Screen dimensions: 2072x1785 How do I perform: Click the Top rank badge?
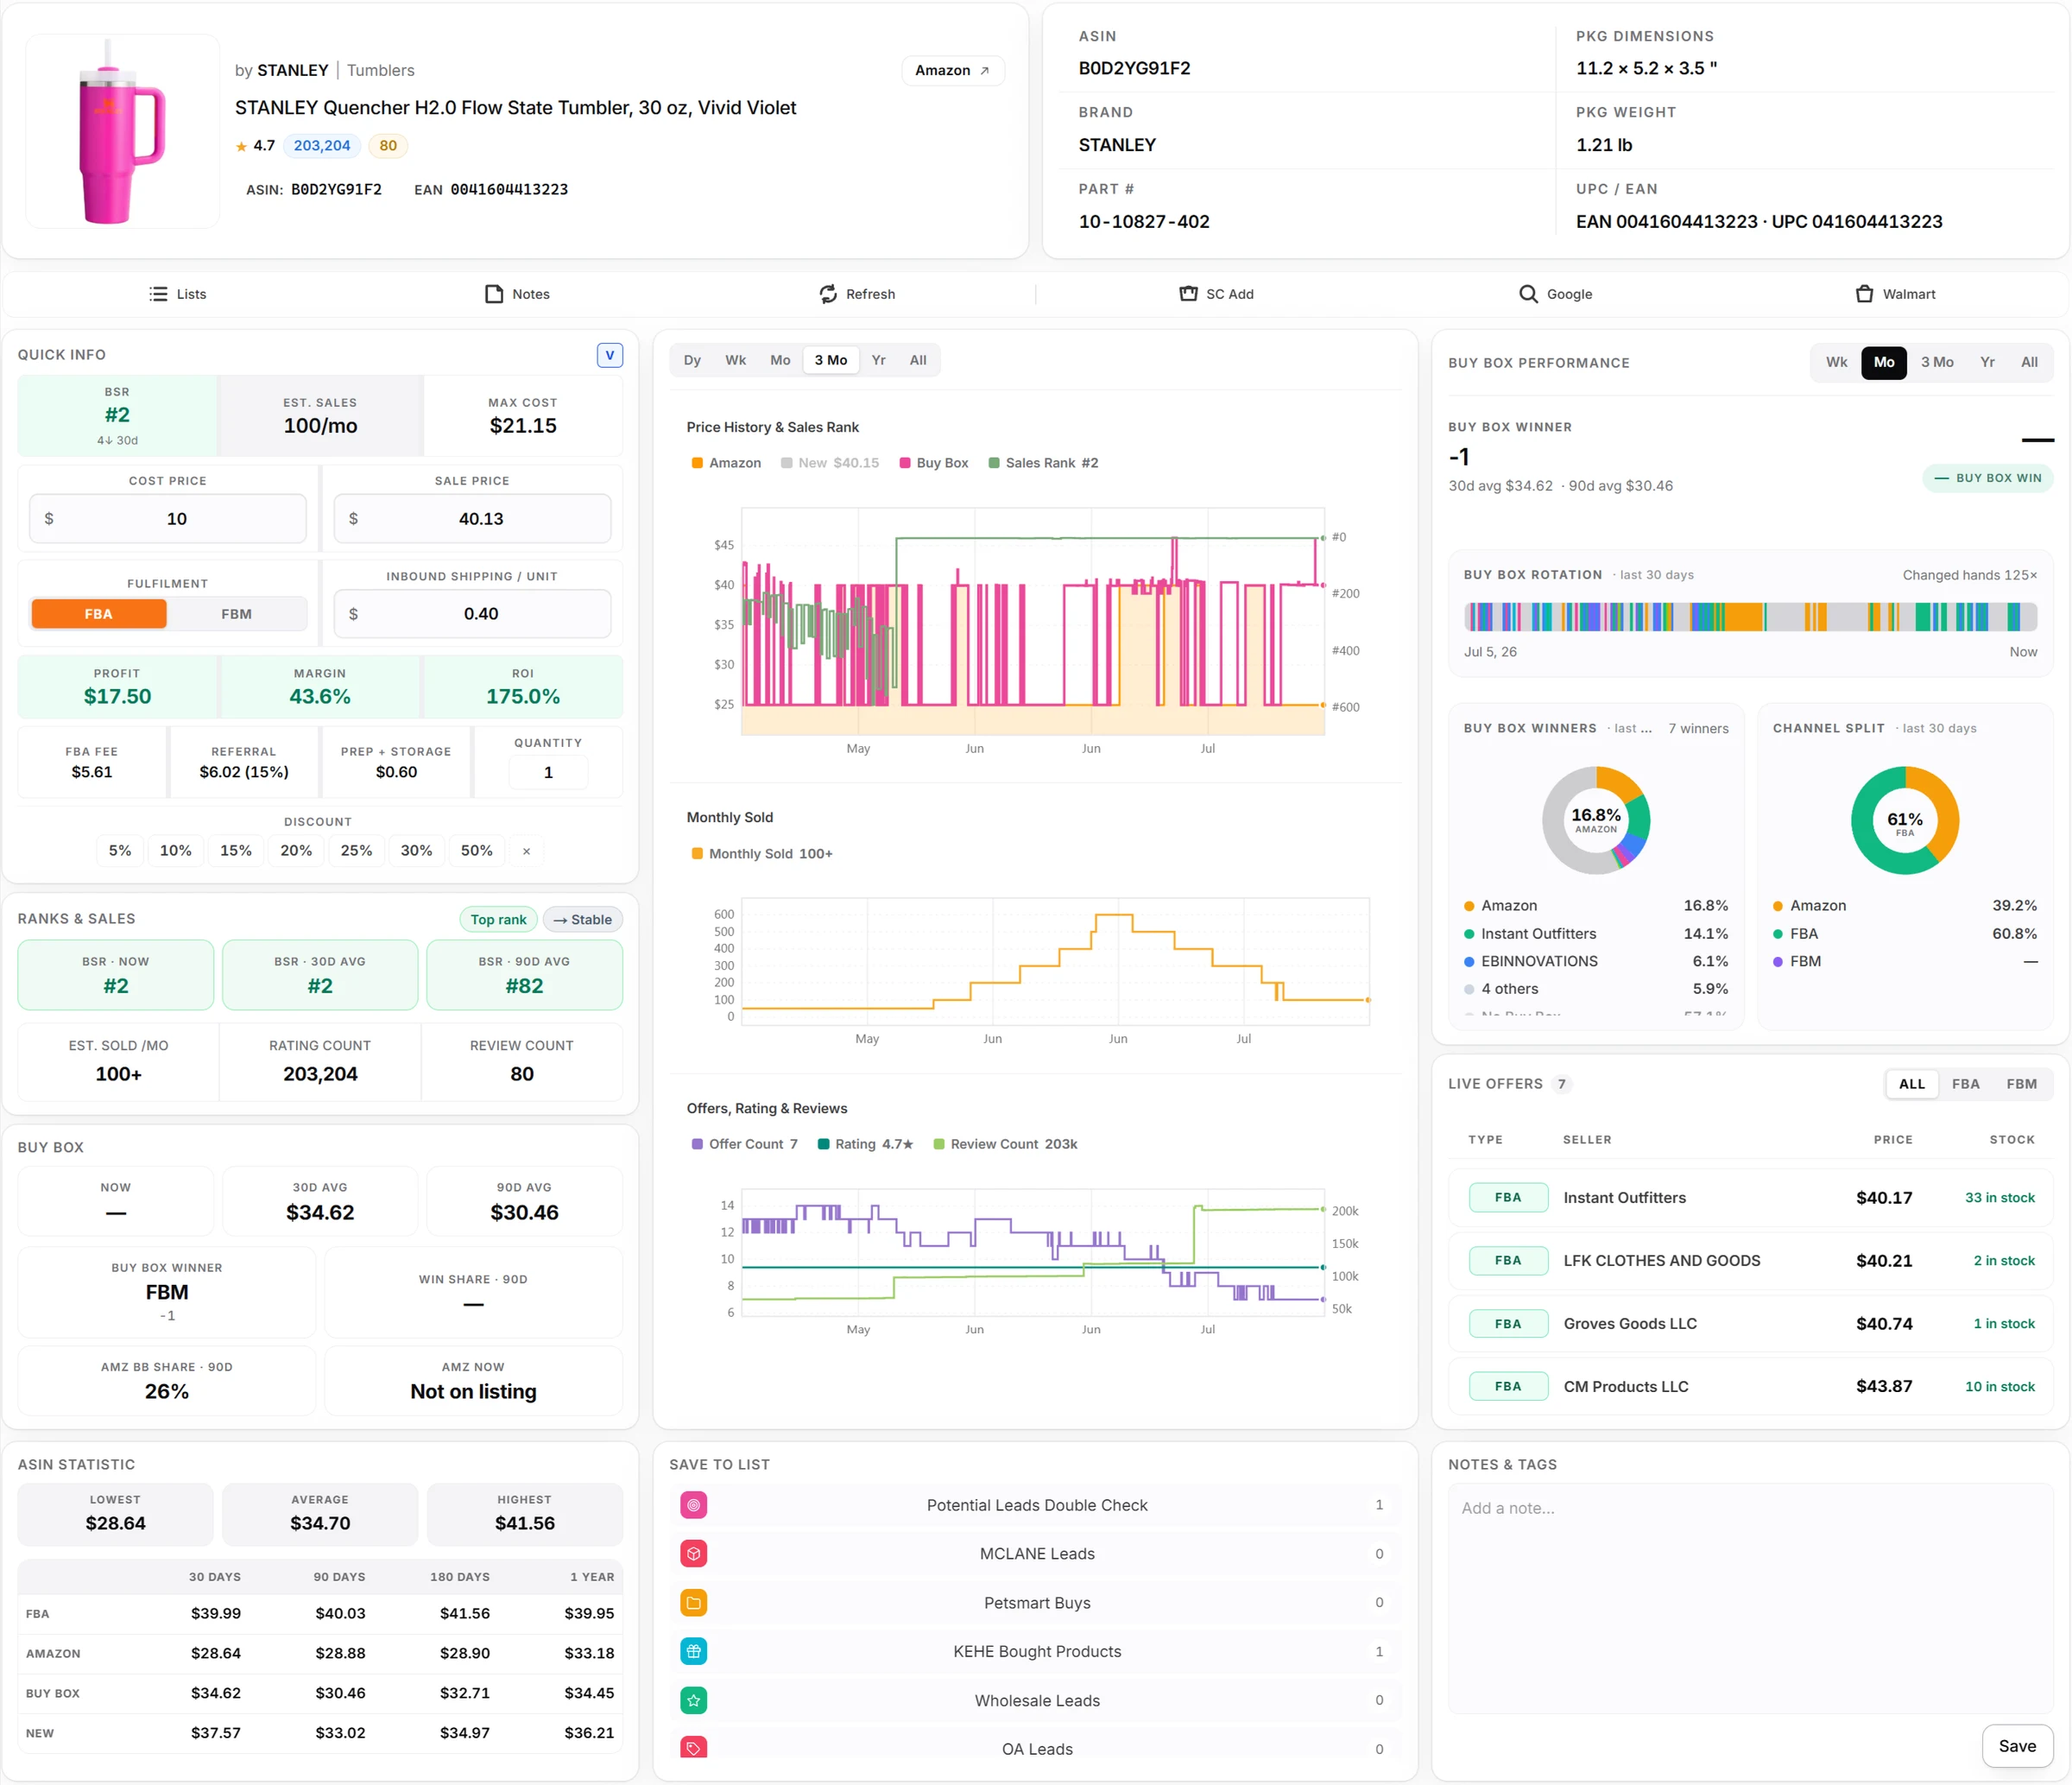pyautogui.click(x=499, y=920)
